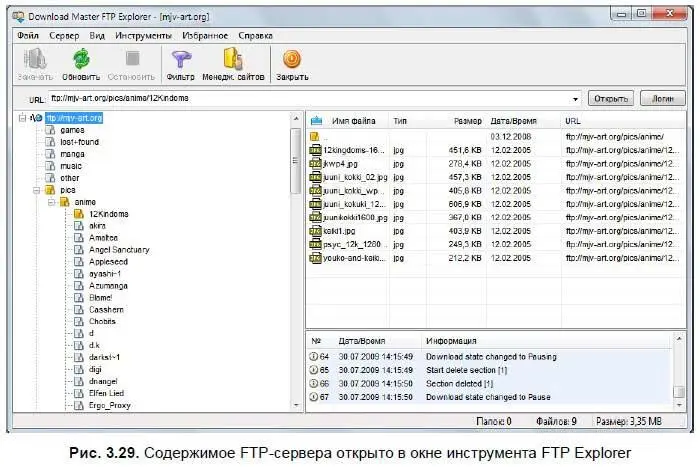This screenshot has width=700, height=467.
Task: Sort file list by Размер column header
Action: tap(467, 120)
